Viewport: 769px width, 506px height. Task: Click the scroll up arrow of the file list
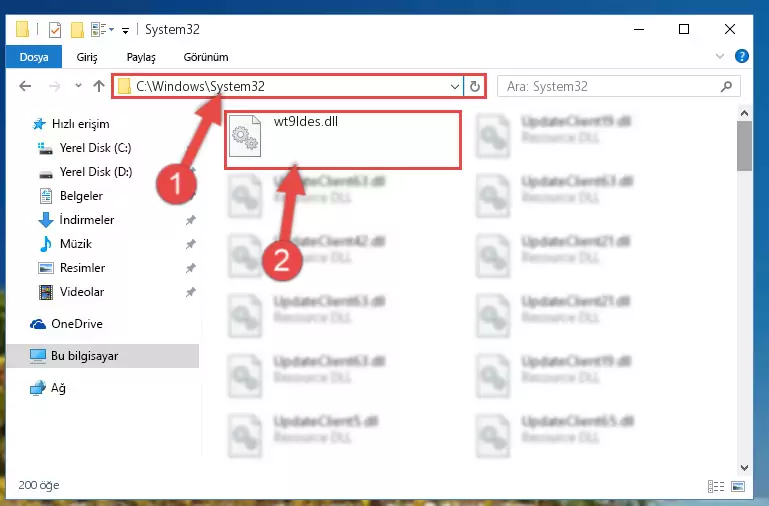coord(744,113)
